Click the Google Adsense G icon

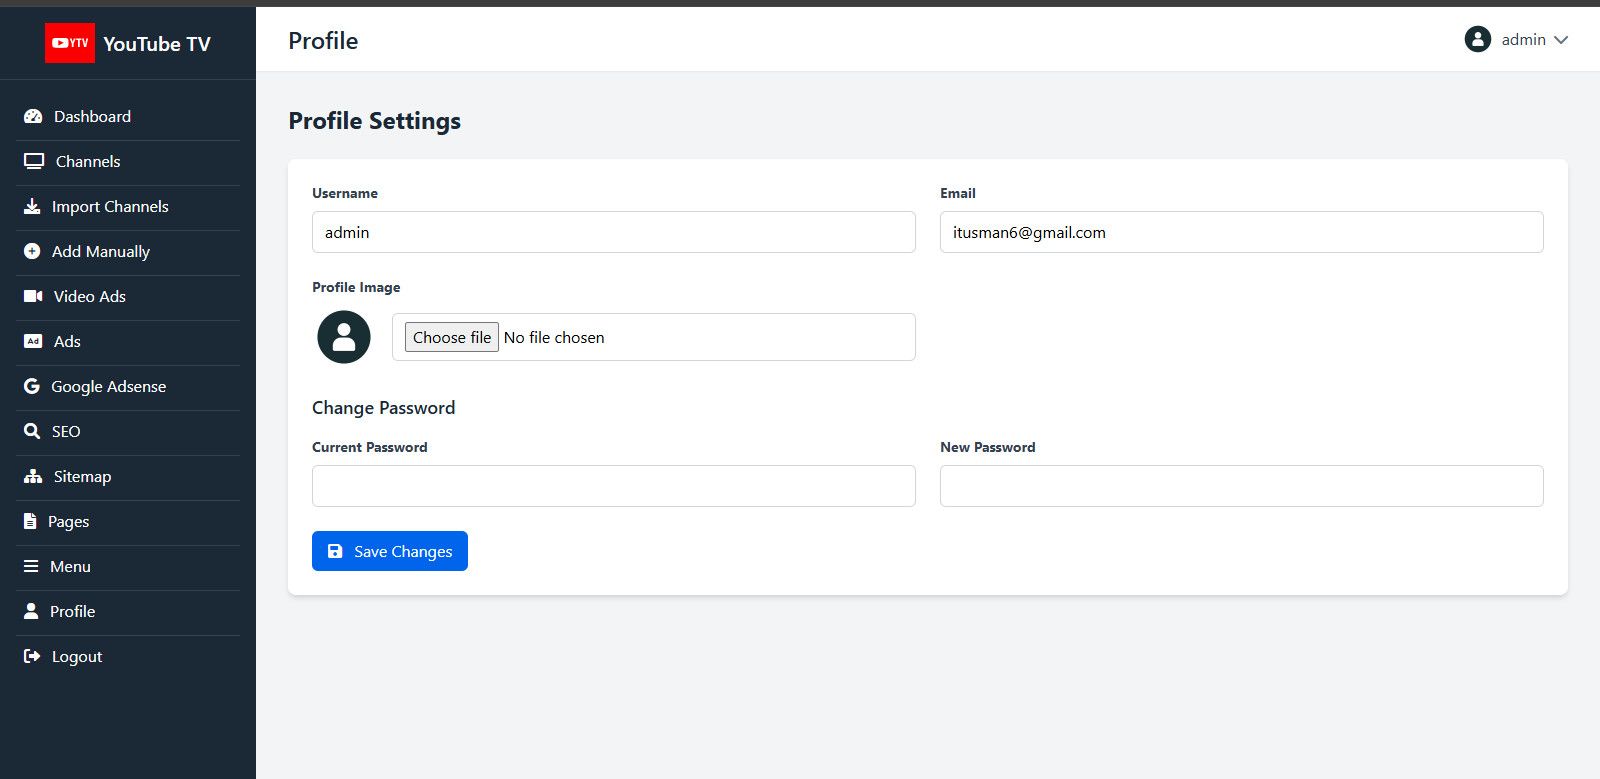tap(32, 386)
